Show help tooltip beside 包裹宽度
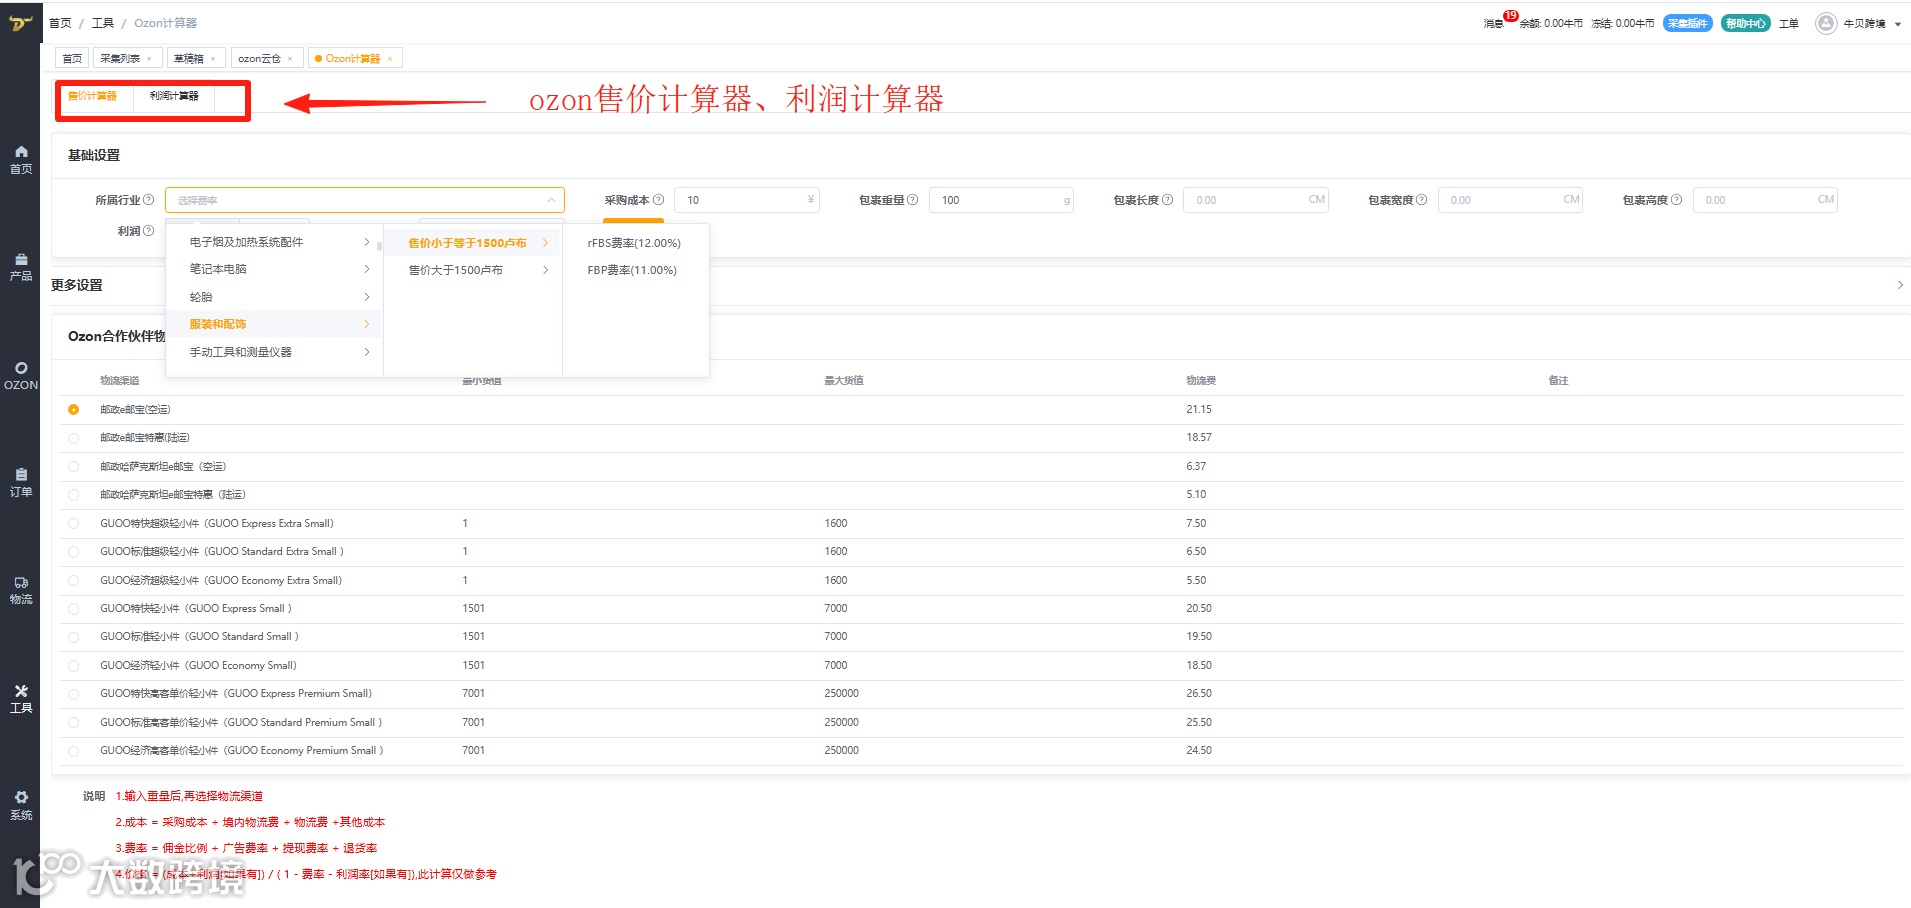The width and height of the screenshot is (1911, 908). [1421, 200]
